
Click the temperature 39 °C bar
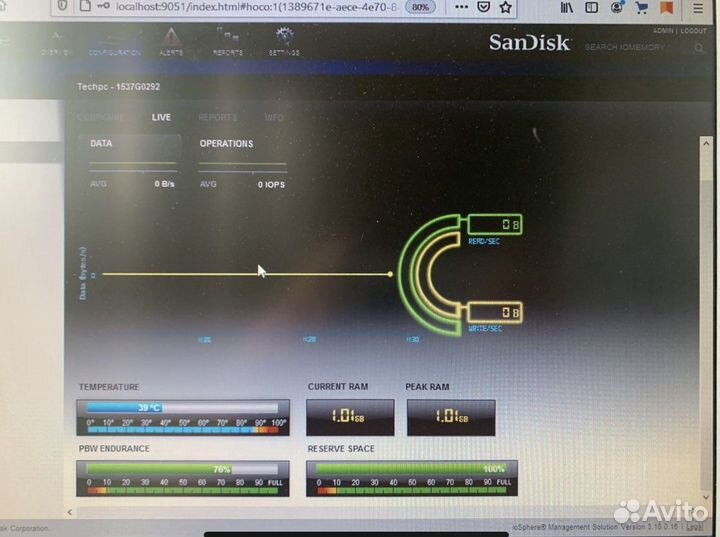[183, 407]
